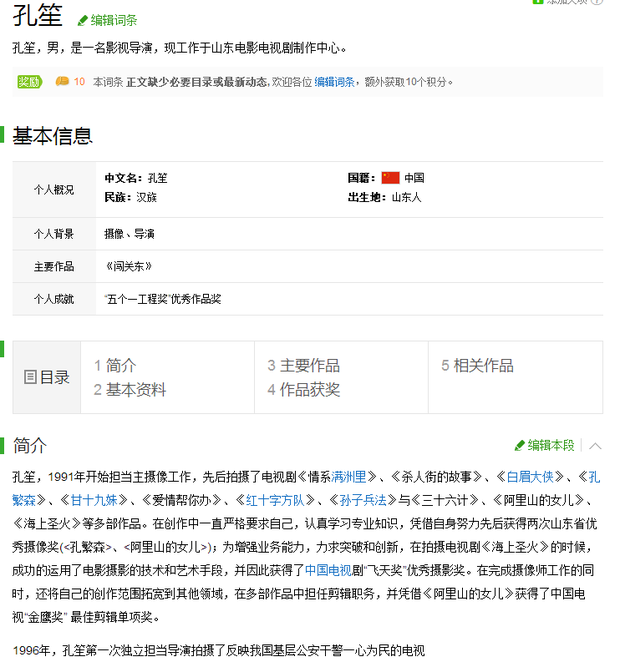
Task: Click the 个人背景 row header
Action: pos(54,234)
